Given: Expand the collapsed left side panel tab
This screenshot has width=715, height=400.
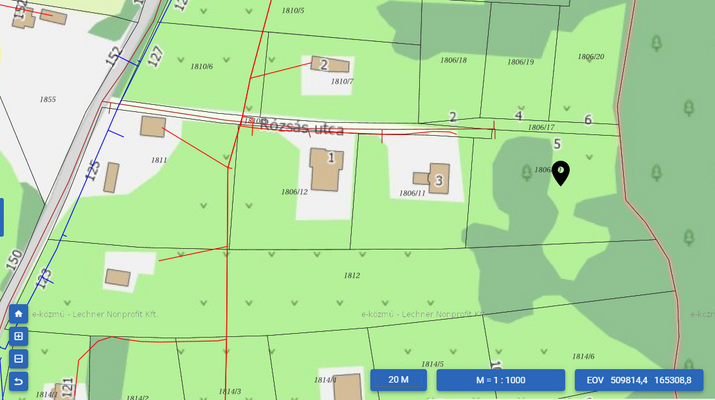Looking at the screenshot, I should pos(2,217).
